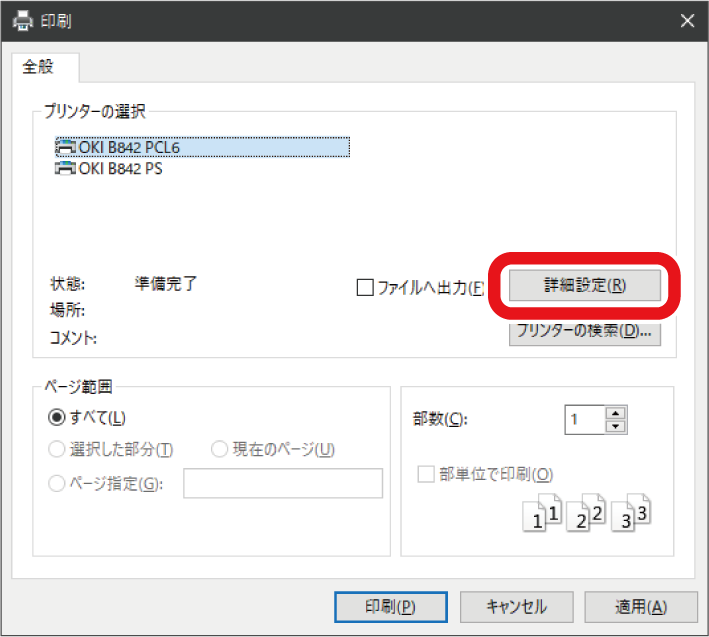
Task: Close the 印刷 dialog window
Action: pos(686,20)
